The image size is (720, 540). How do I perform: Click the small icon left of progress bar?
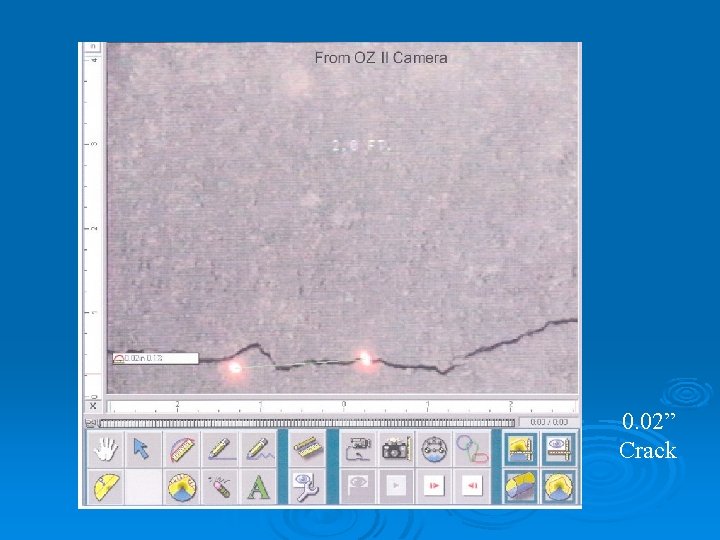click(x=90, y=423)
